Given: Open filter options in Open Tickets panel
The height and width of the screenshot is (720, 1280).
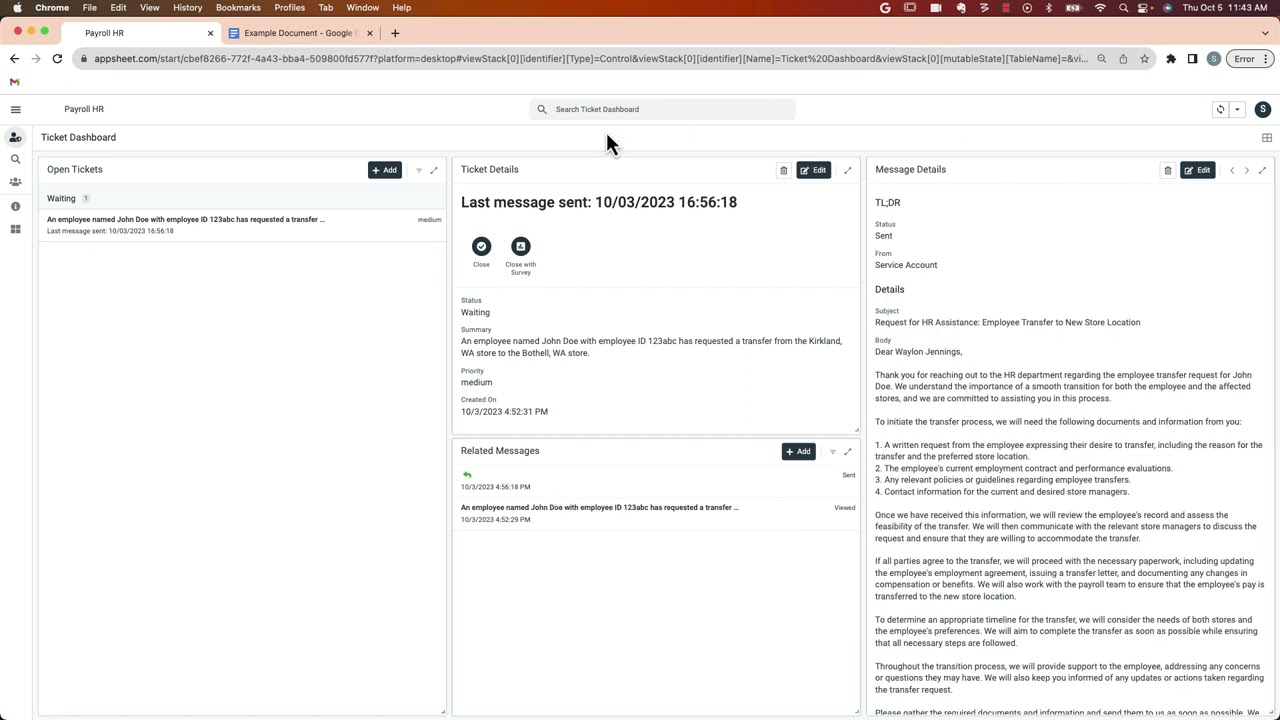Looking at the screenshot, I should [419, 170].
